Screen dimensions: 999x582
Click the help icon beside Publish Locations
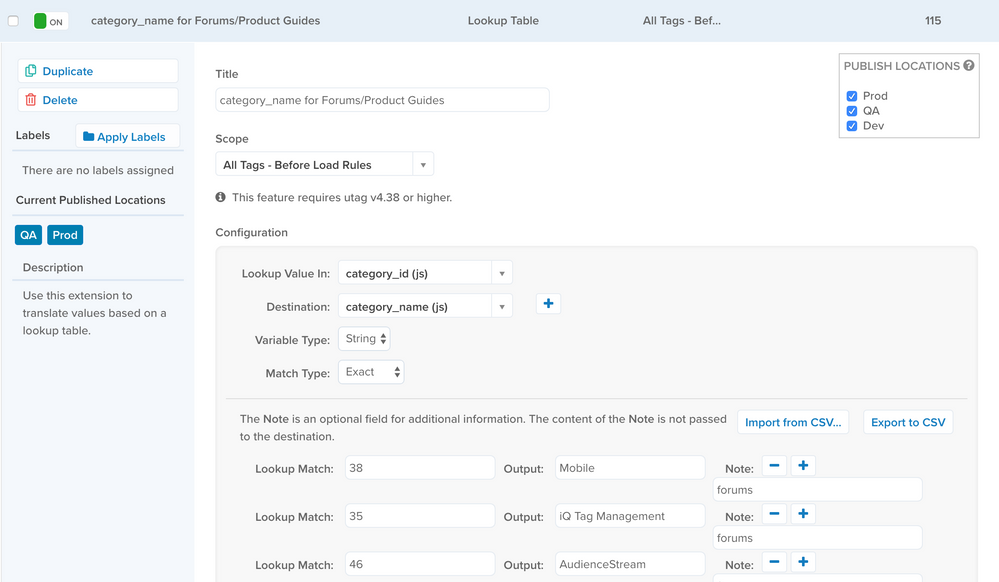968,66
